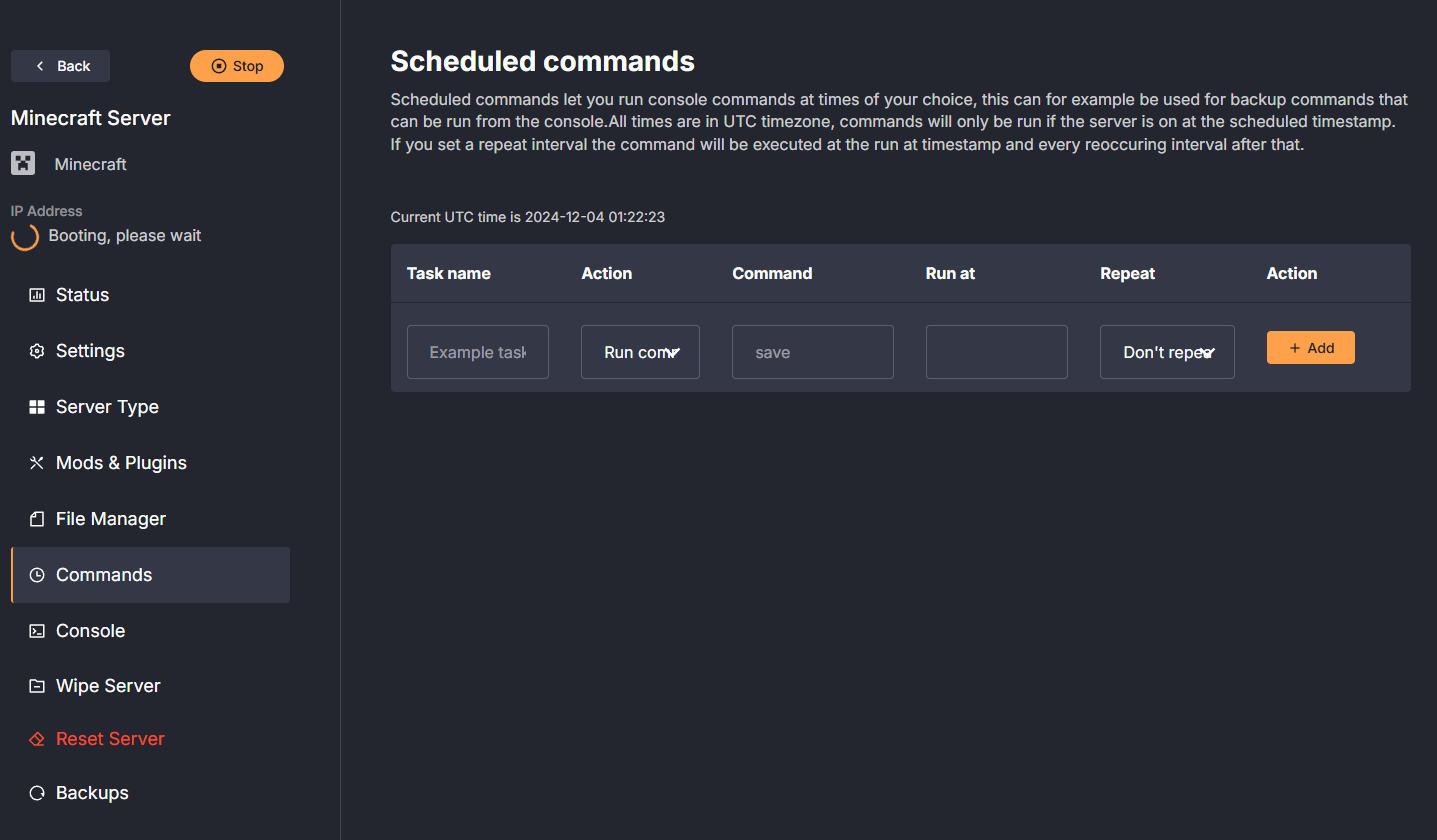The height and width of the screenshot is (840, 1437).
Task: Switch to the Wipe Server page
Action: (x=107, y=685)
